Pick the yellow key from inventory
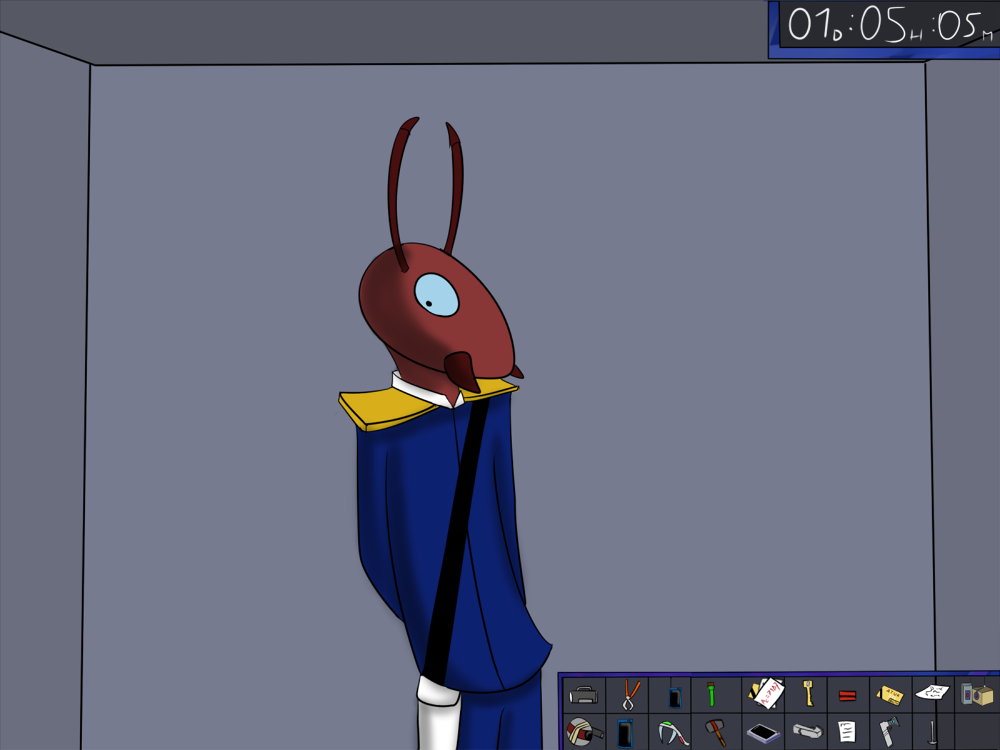 click(x=807, y=692)
